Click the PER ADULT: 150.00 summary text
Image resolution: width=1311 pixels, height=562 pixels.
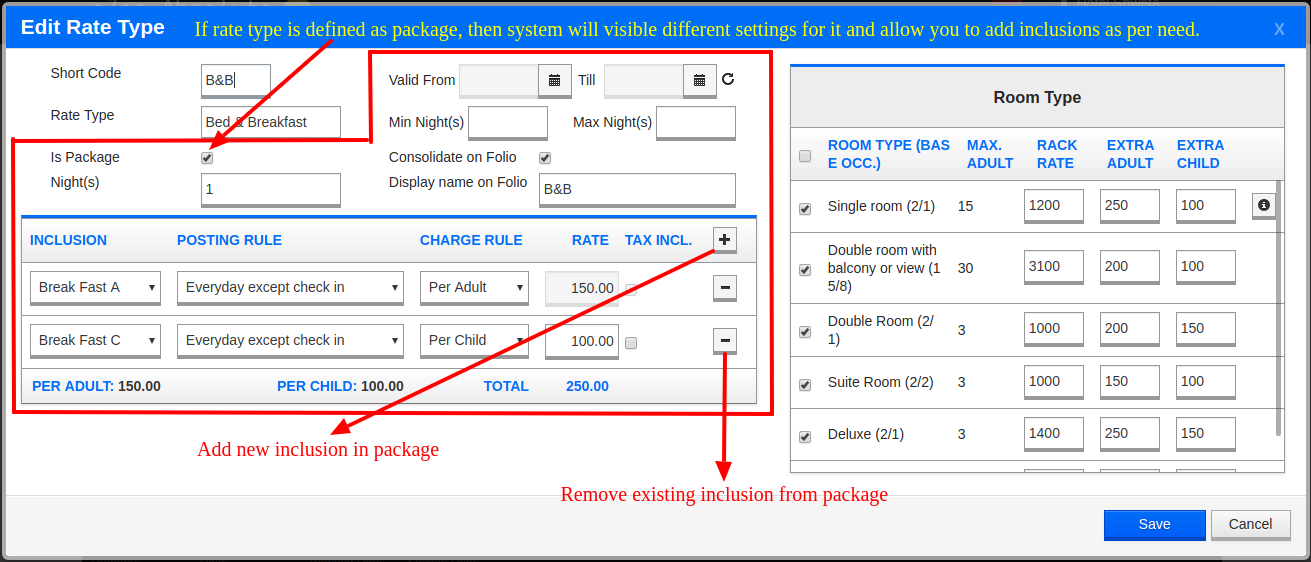click(96, 386)
